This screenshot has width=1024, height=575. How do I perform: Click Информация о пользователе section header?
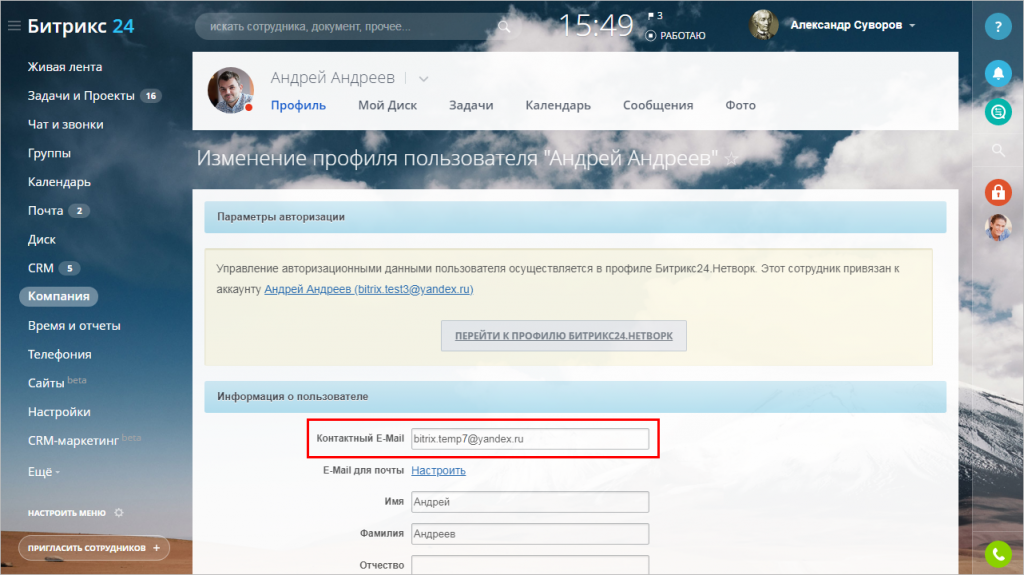[x=575, y=397]
